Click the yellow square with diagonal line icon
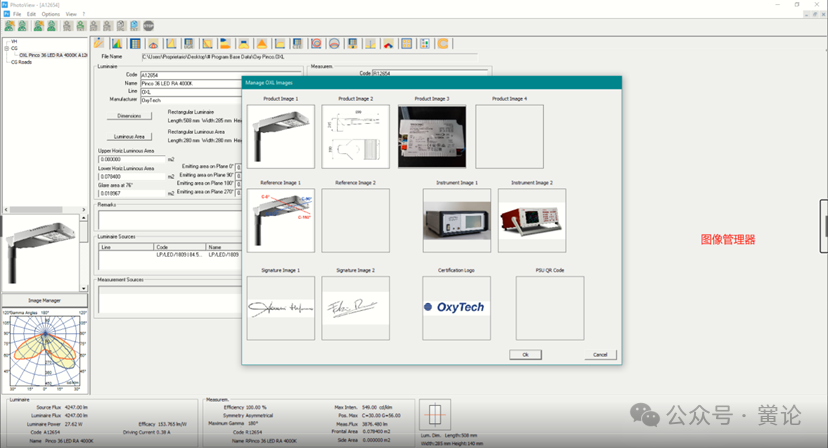This screenshot has width=828, height=448. 207,44
